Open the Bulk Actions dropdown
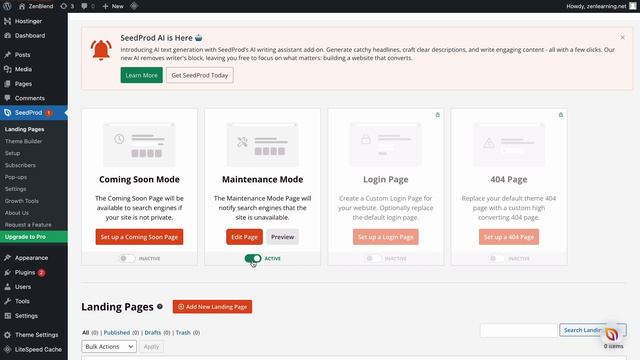Image resolution: width=640 pixels, height=360 pixels. point(109,347)
